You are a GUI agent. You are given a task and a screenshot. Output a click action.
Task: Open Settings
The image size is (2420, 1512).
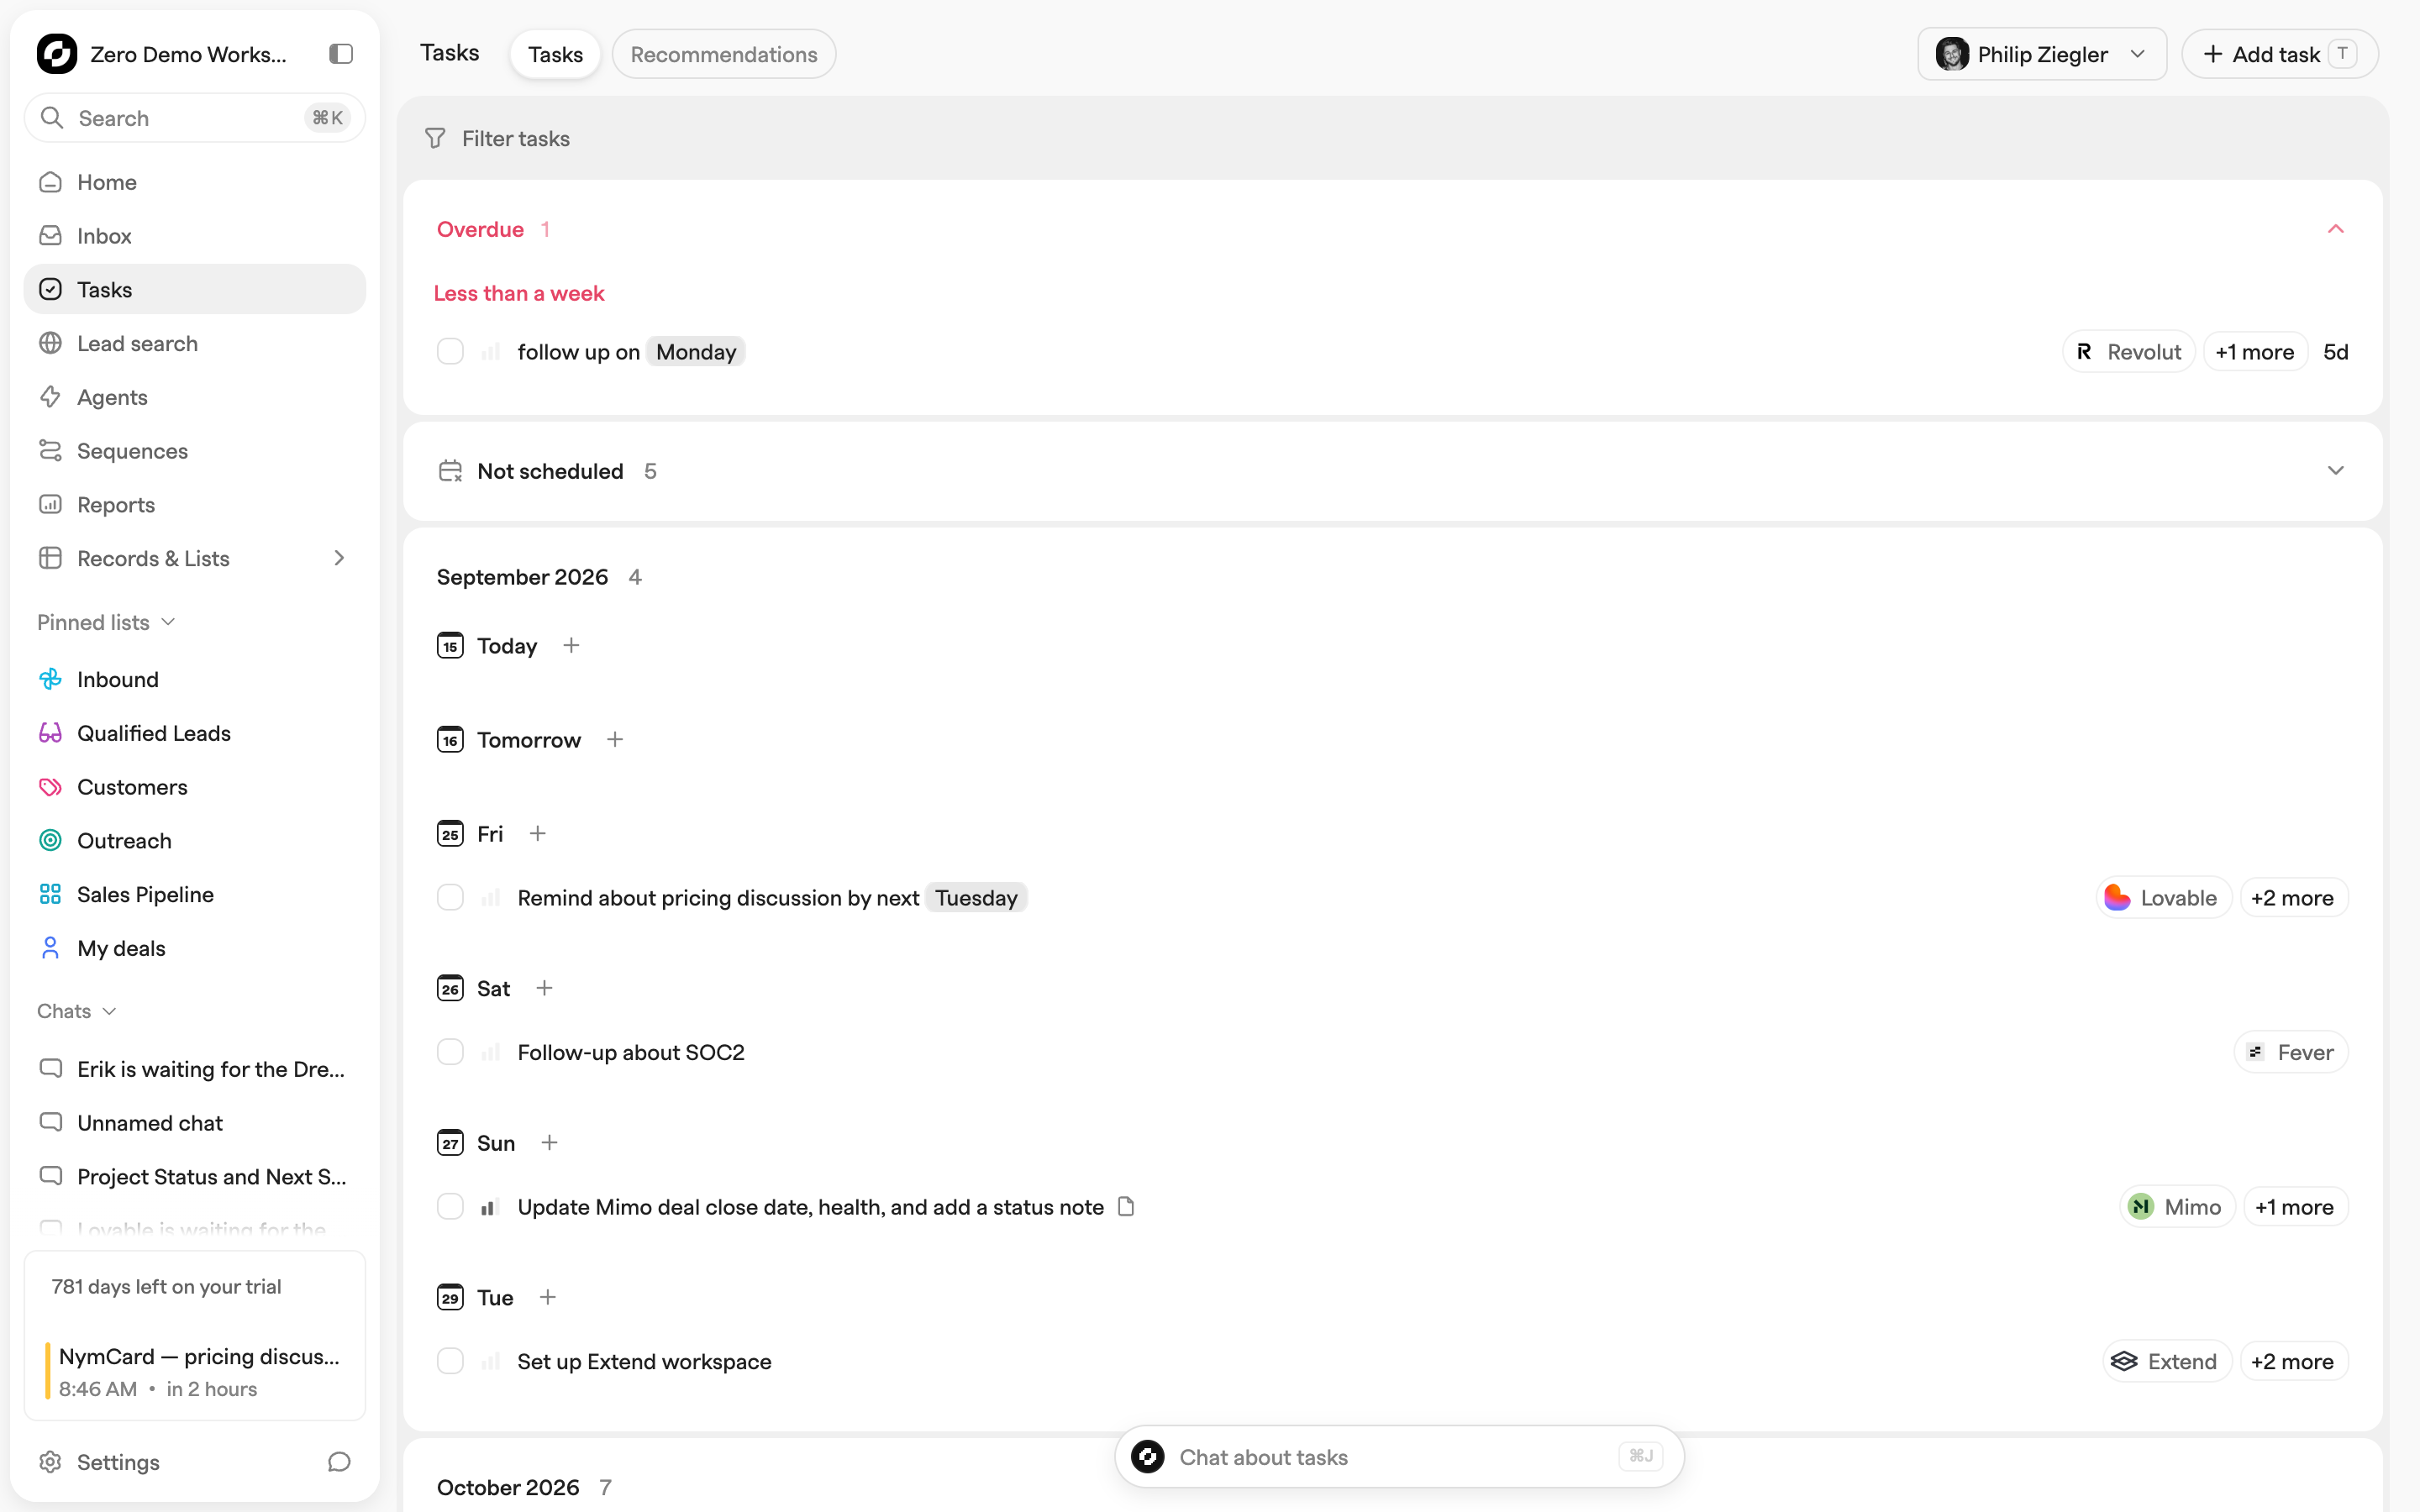pyautogui.click(x=100, y=1462)
